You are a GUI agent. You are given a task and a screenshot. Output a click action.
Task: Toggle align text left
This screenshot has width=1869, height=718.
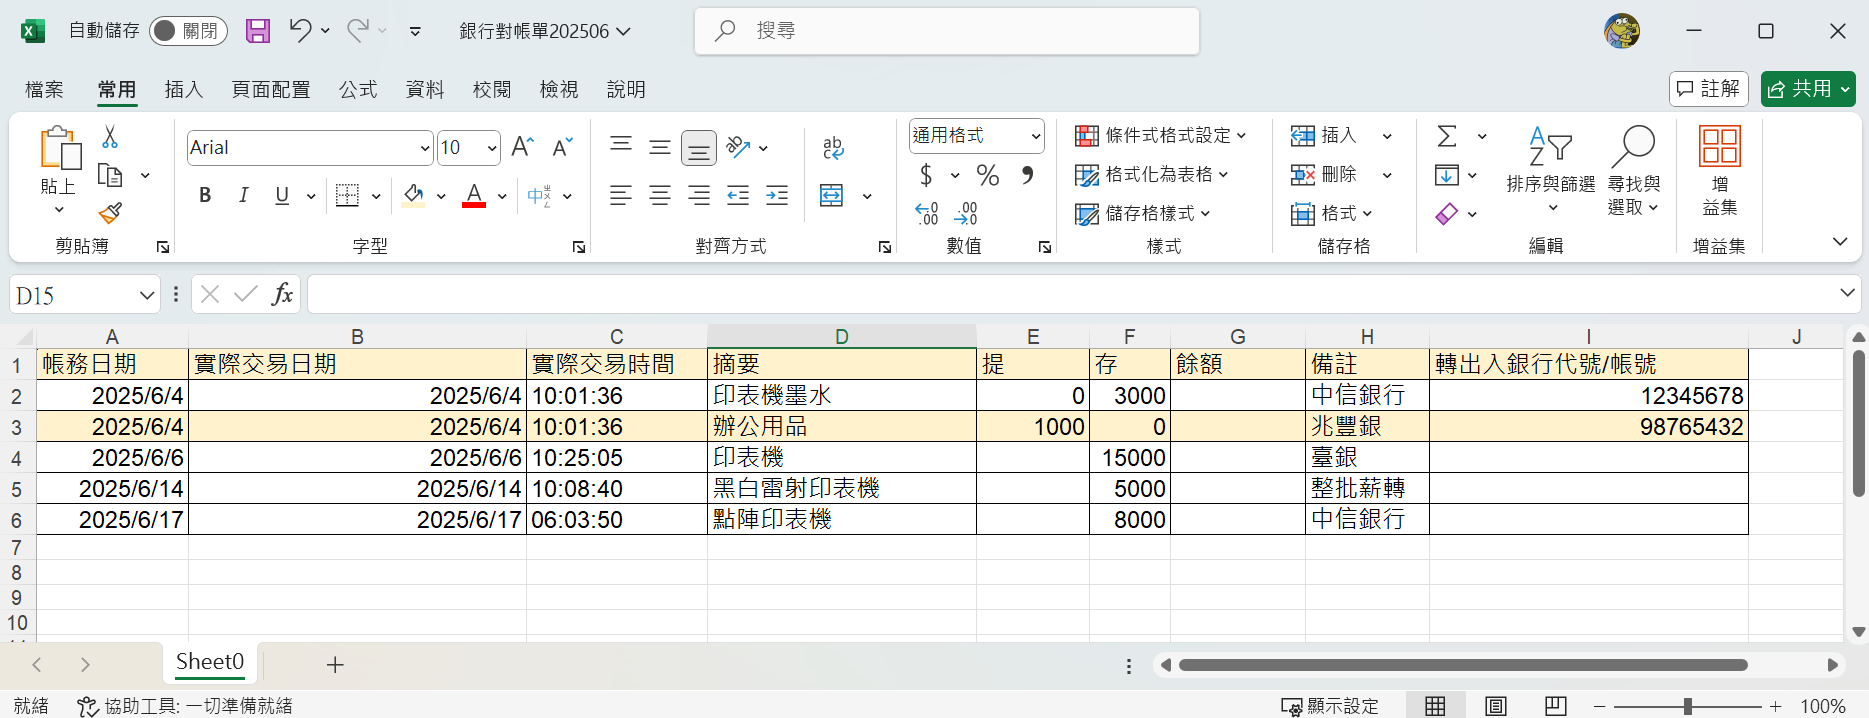pos(621,195)
